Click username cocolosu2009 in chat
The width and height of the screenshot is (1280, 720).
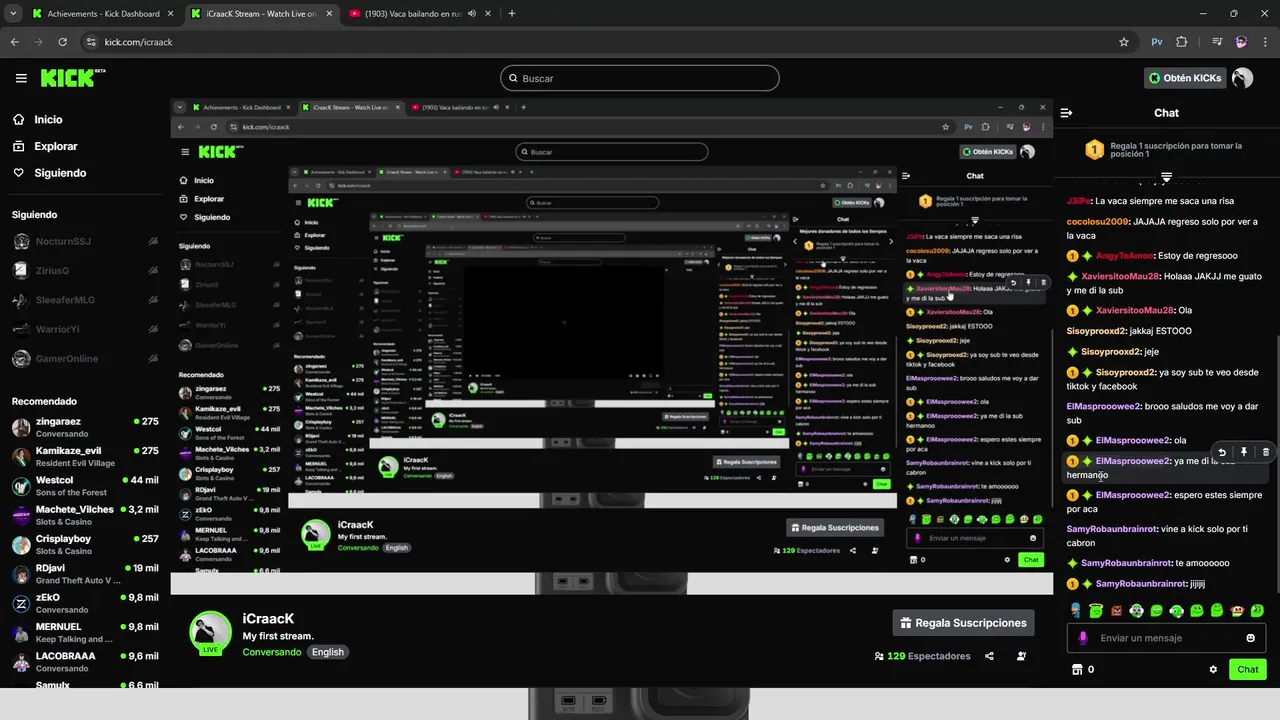(1097, 222)
